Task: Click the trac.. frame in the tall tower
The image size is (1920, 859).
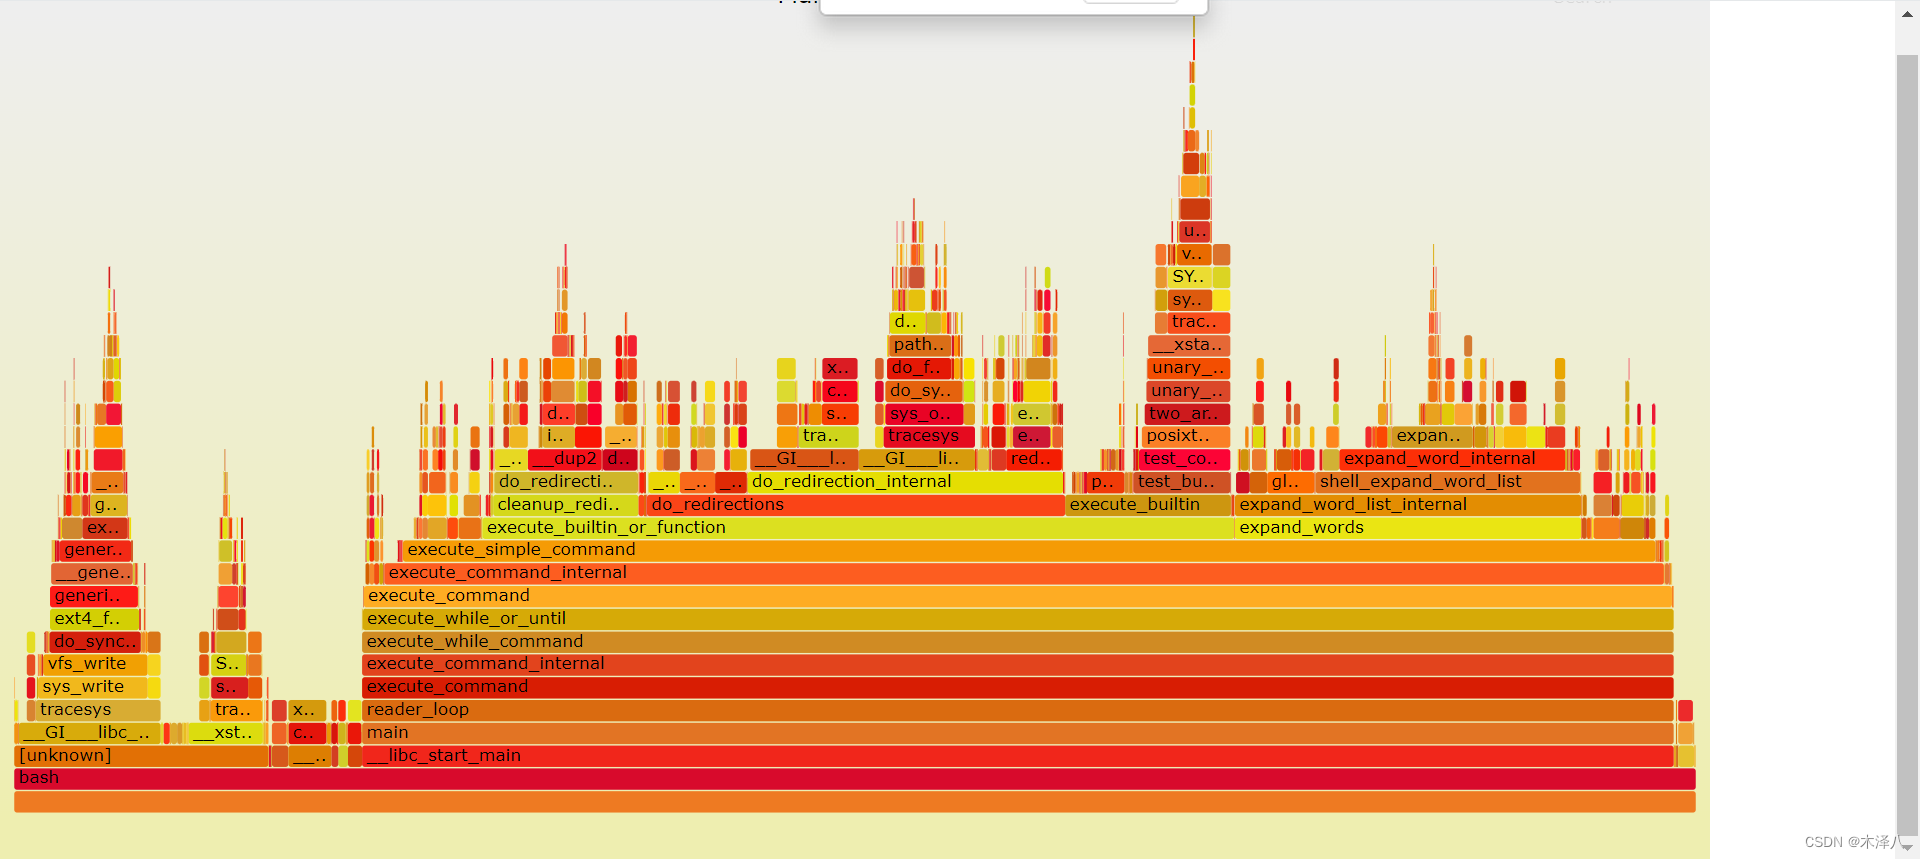Action: pos(1199,321)
